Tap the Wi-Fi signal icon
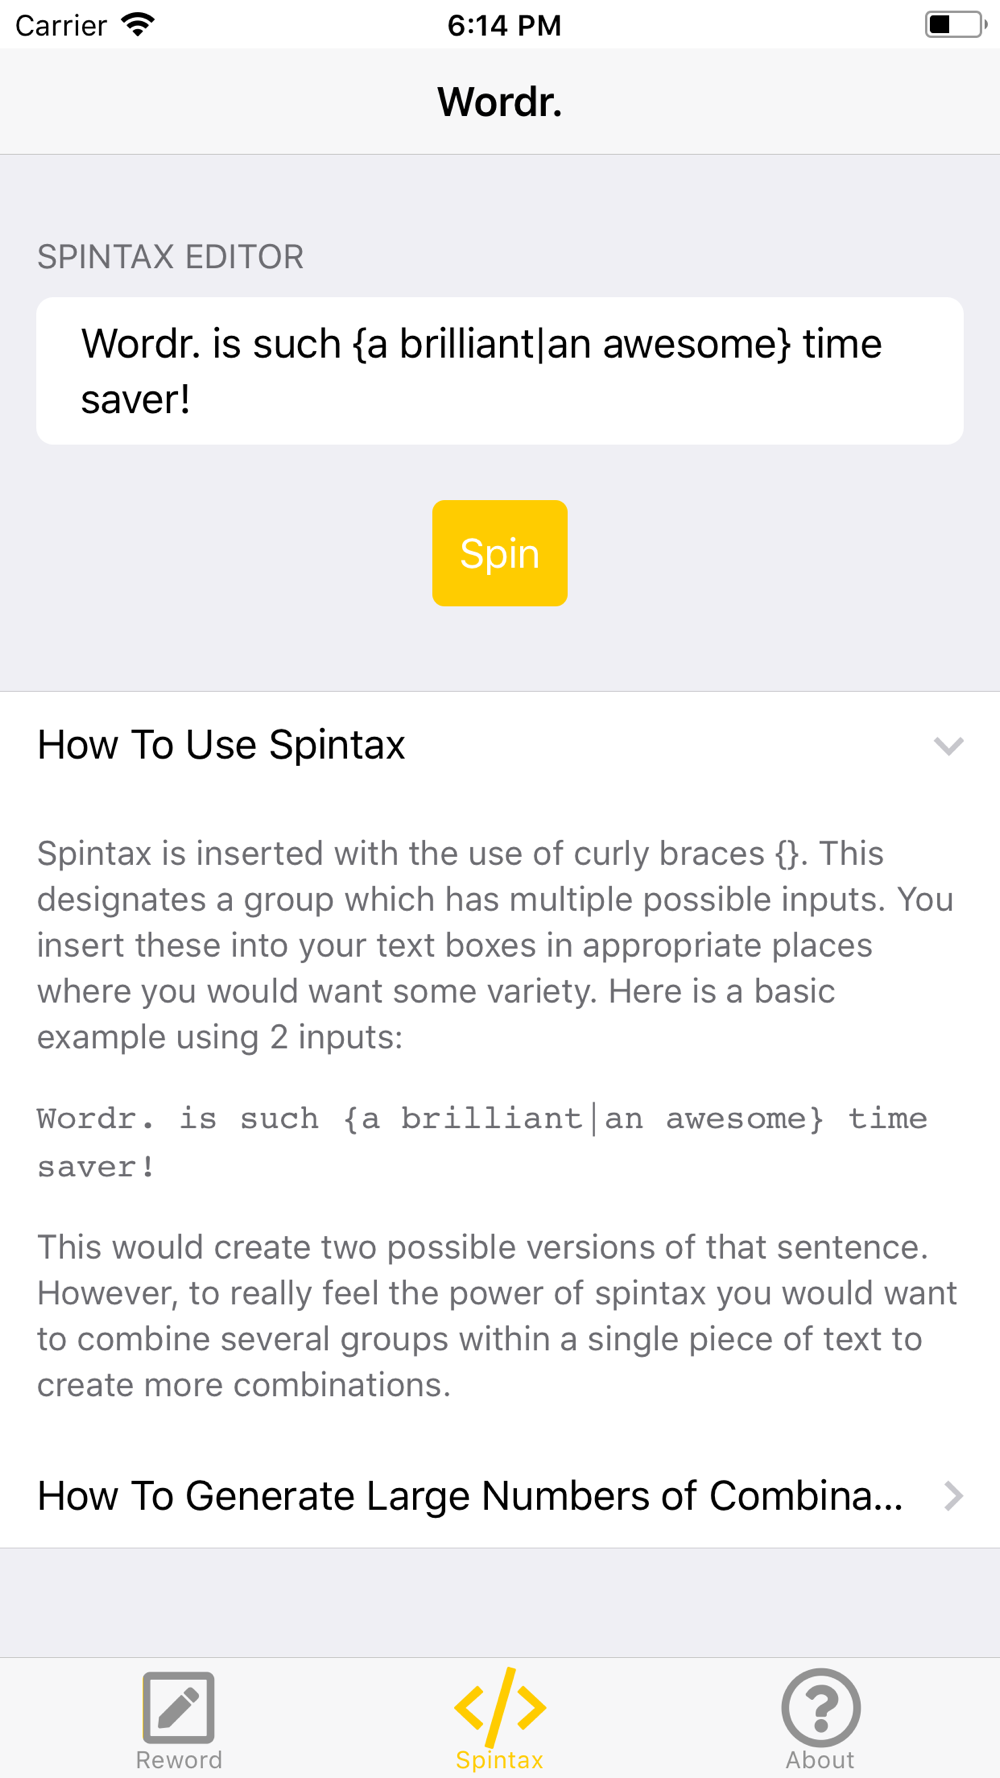 click(138, 24)
